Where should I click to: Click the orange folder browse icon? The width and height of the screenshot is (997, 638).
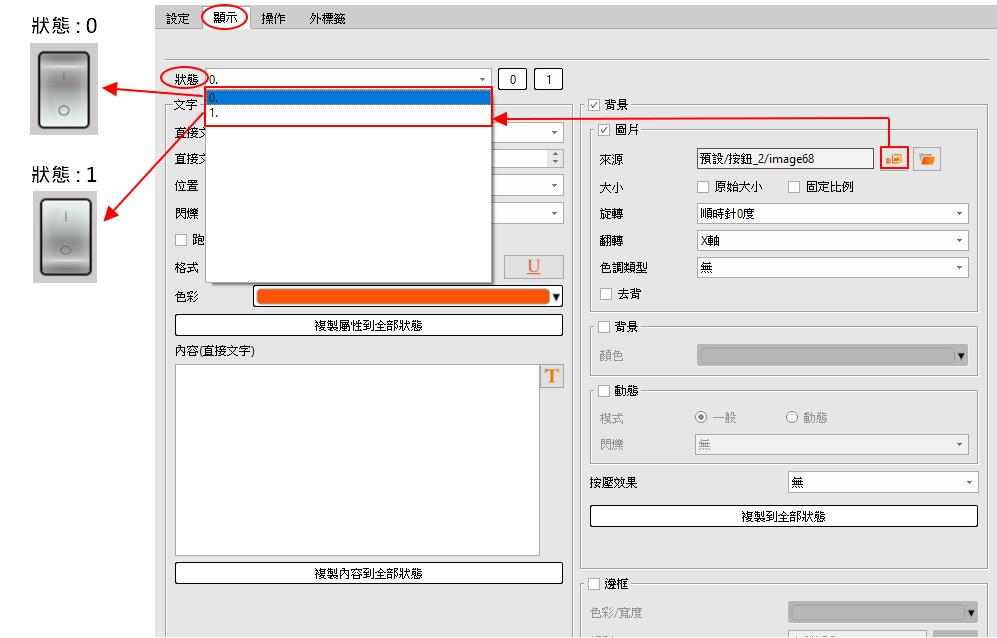(x=927, y=159)
